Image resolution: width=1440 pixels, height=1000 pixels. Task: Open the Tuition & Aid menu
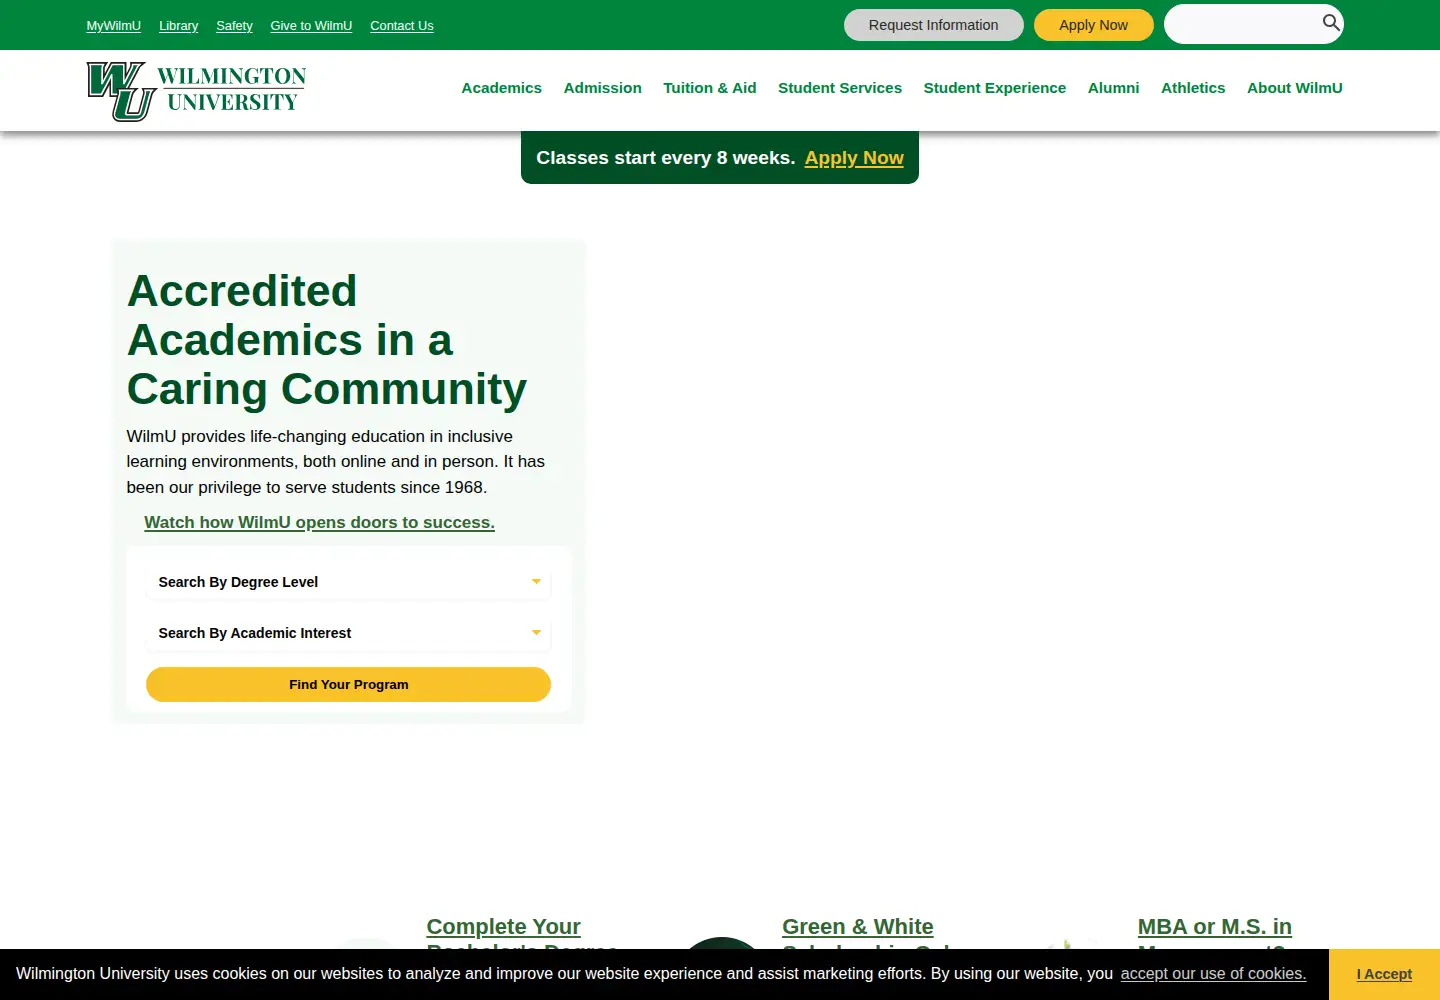[710, 88]
